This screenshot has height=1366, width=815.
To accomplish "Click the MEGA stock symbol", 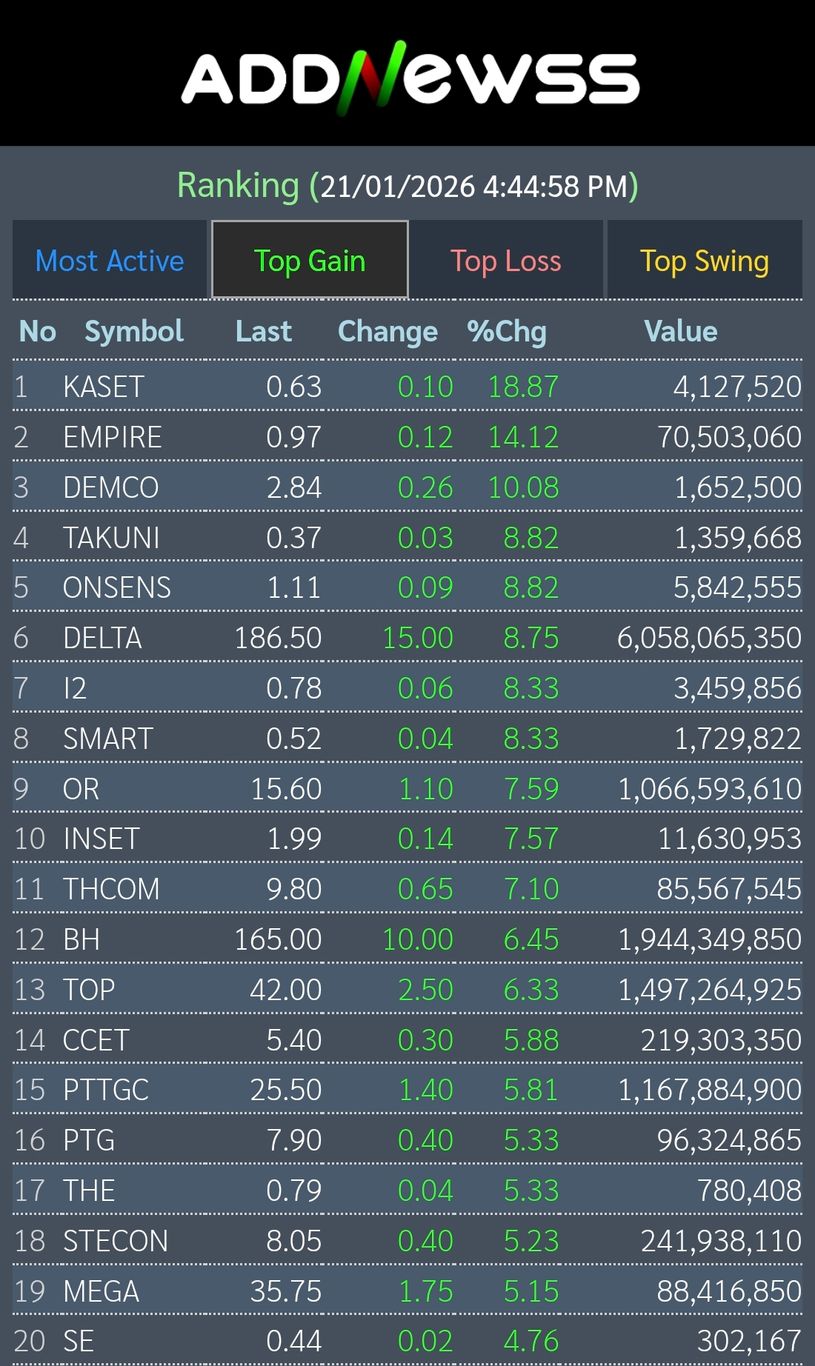I will (x=101, y=1291).
